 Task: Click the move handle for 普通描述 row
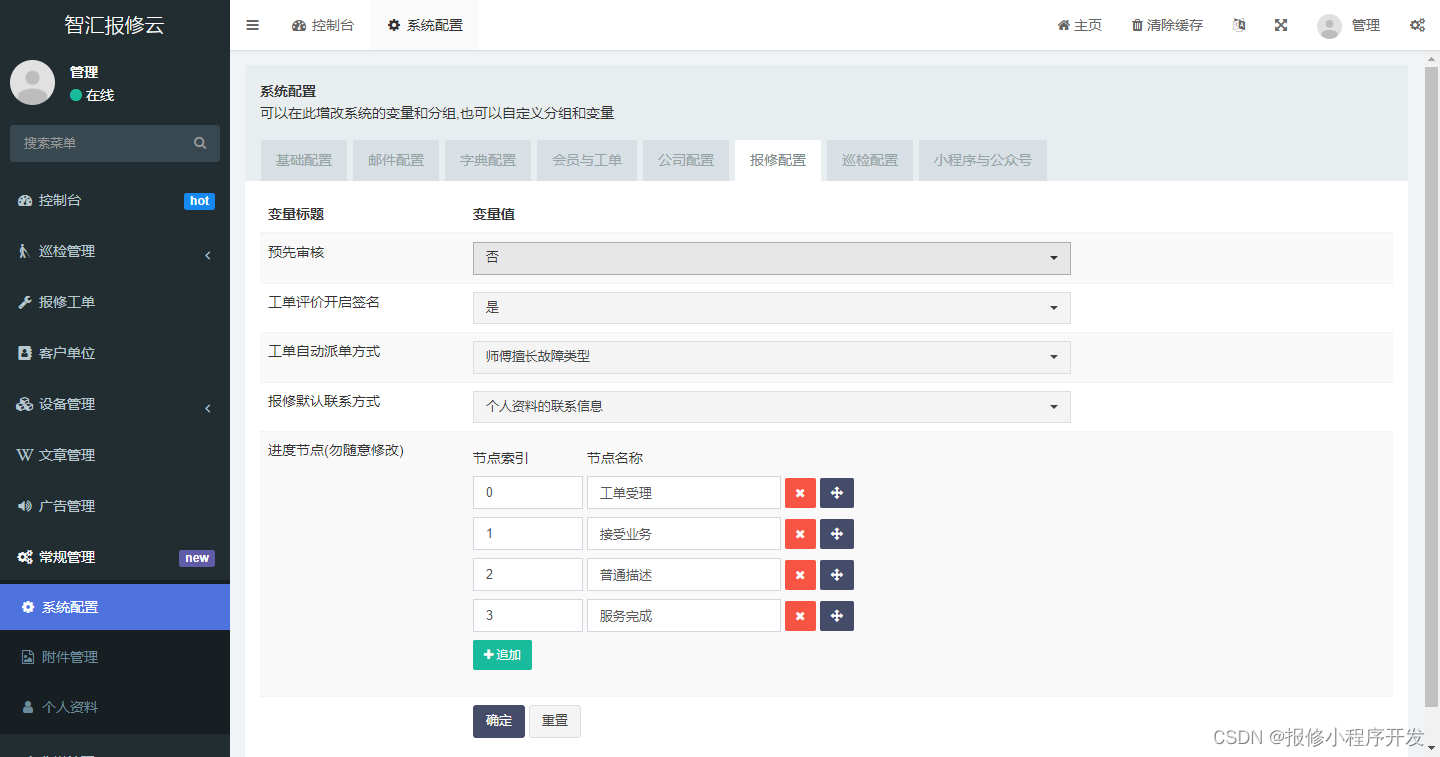(837, 575)
